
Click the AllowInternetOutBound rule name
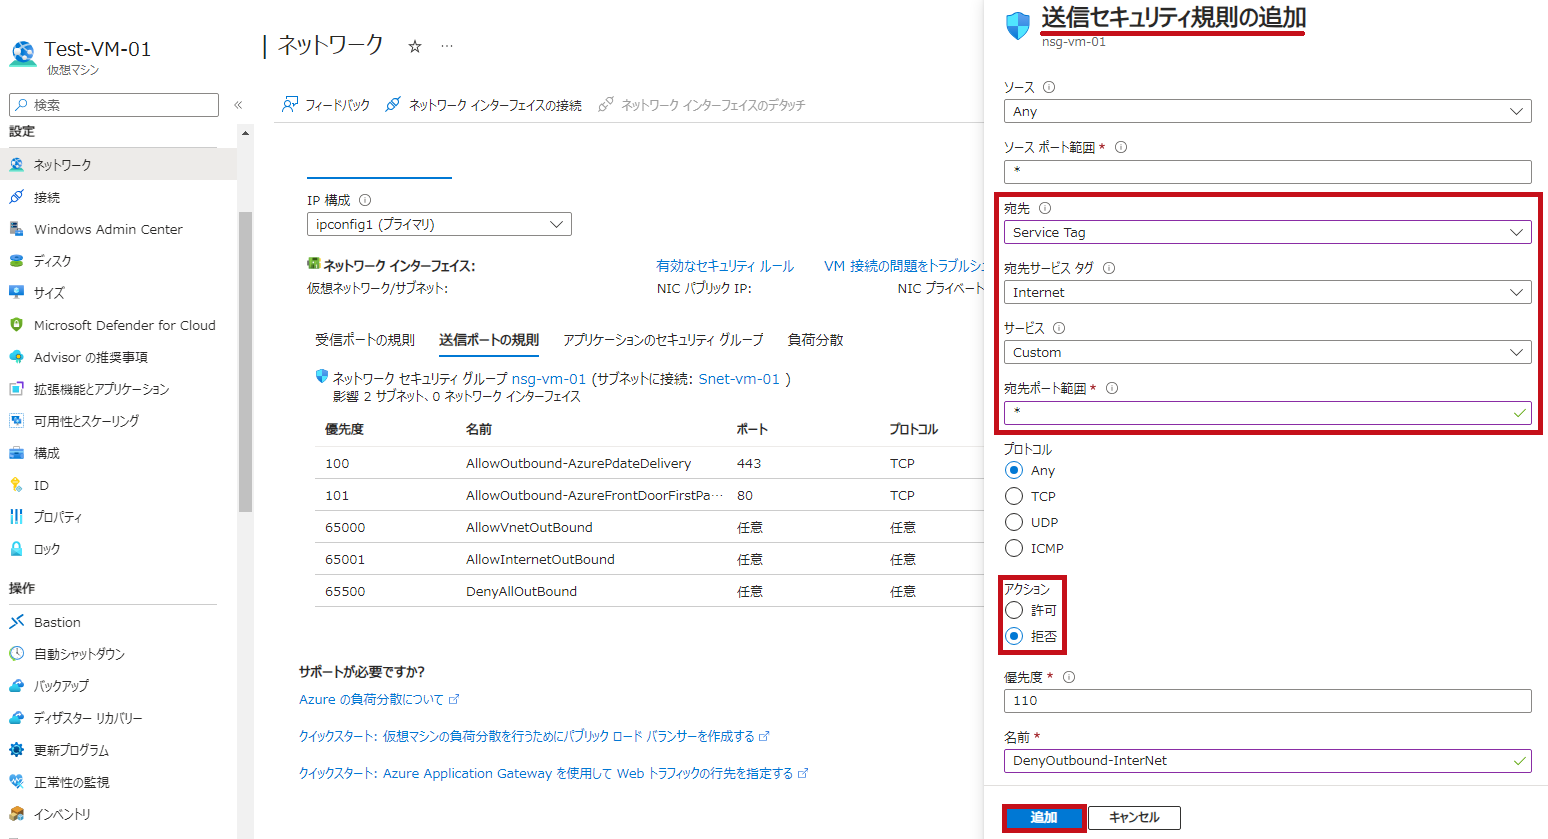point(540,559)
